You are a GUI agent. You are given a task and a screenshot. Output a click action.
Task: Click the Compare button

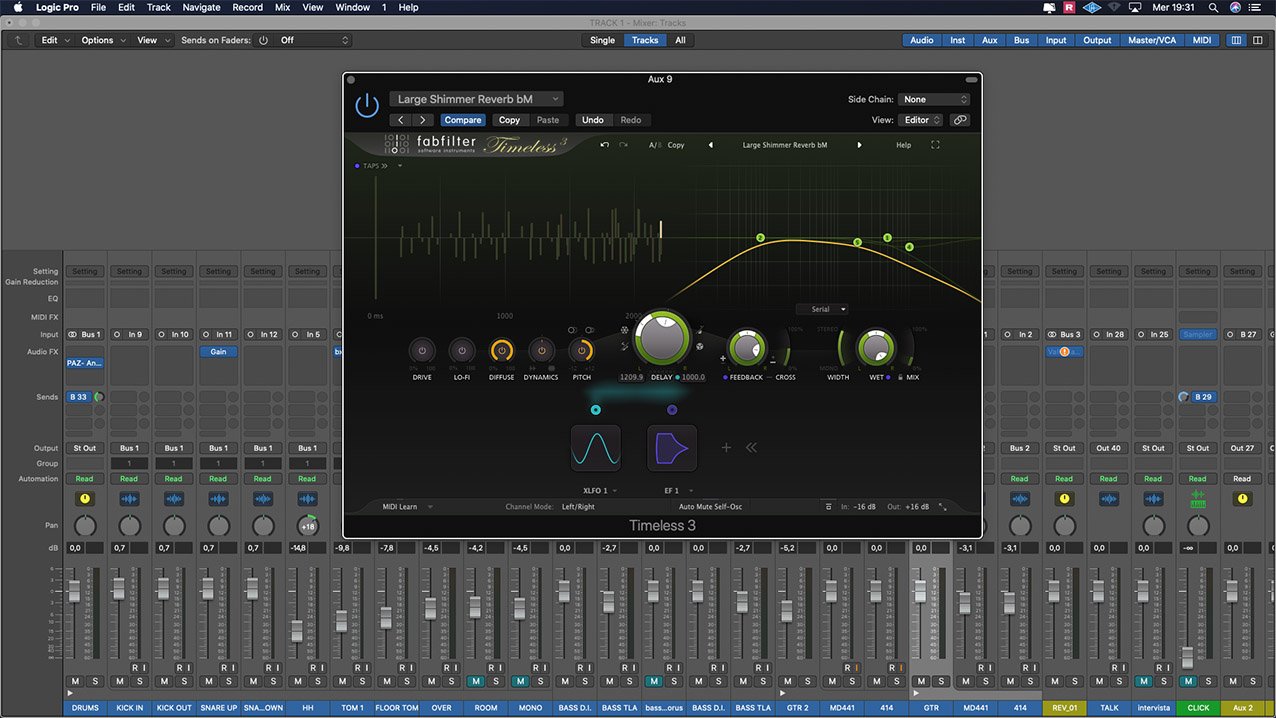pos(463,120)
